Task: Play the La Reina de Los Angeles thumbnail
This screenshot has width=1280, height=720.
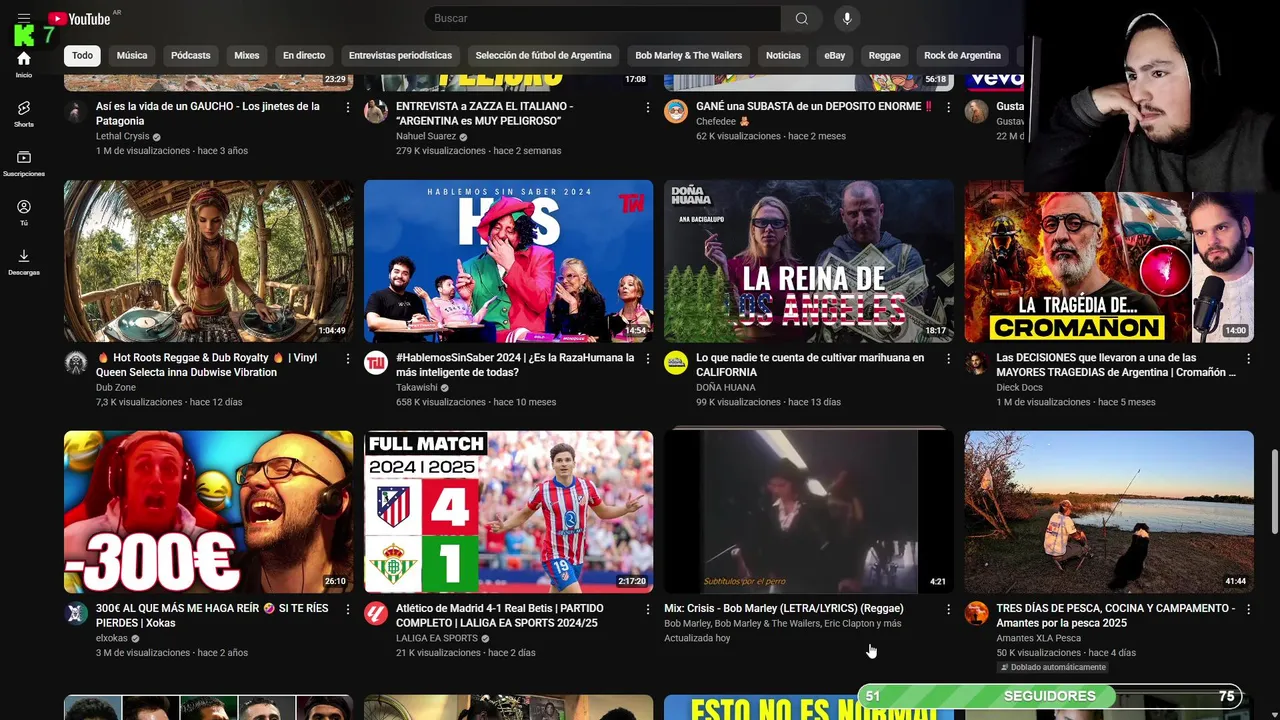Action: [x=808, y=261]
